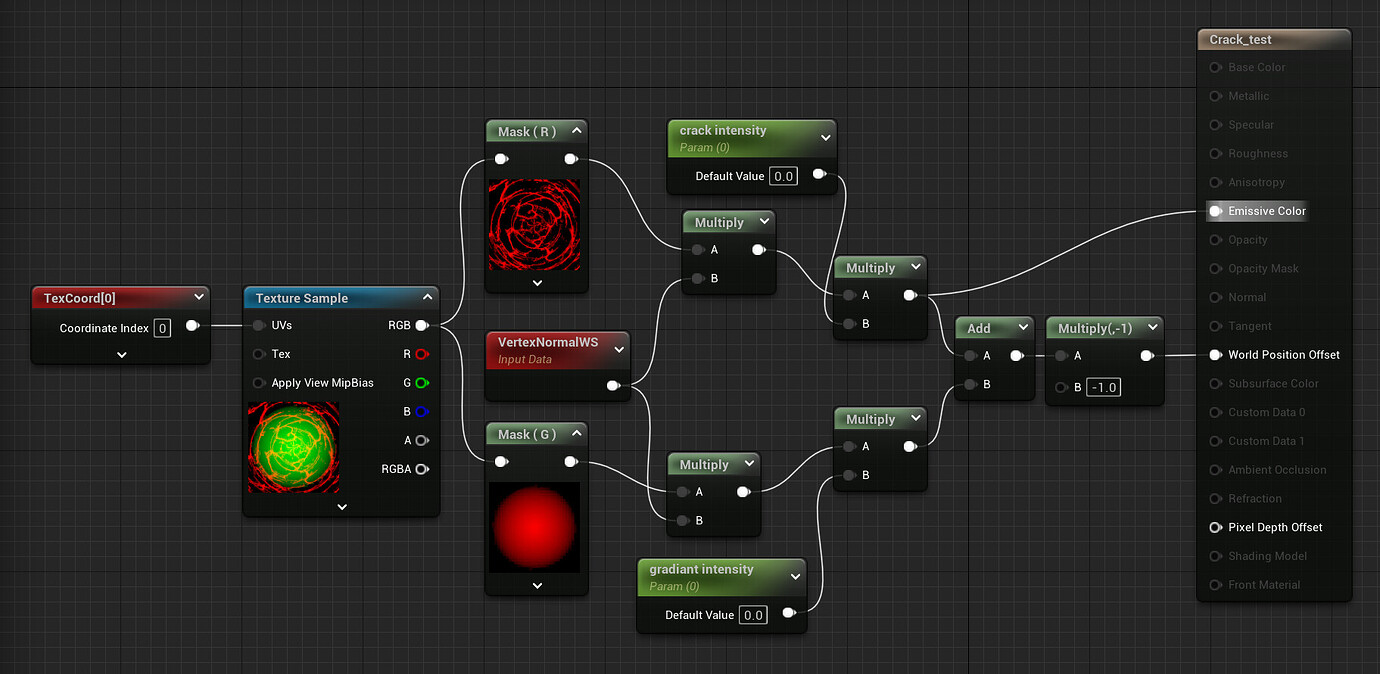This screenshot has height=674, width=1380.
Task: Collapse the crack intensity parameter node
Action: 825,136
